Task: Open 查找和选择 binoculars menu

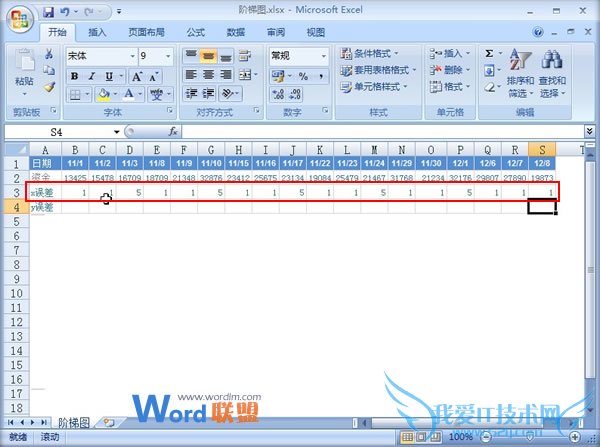Action: click(x=552, y=73)
